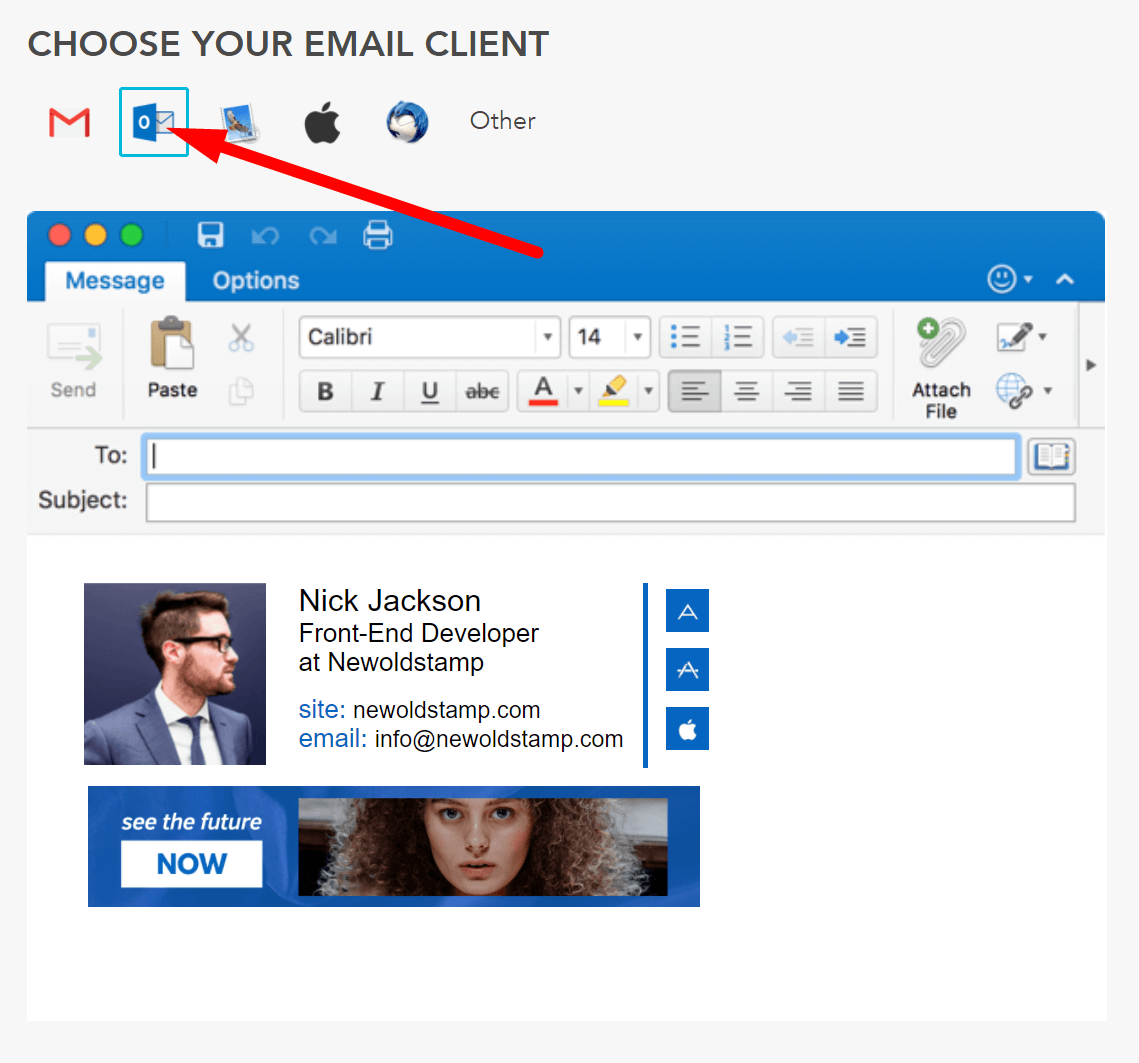The width and height of the screenshot is (1139, 1063).
Task: Toggle underline formatting
Action: pos(429,392)
